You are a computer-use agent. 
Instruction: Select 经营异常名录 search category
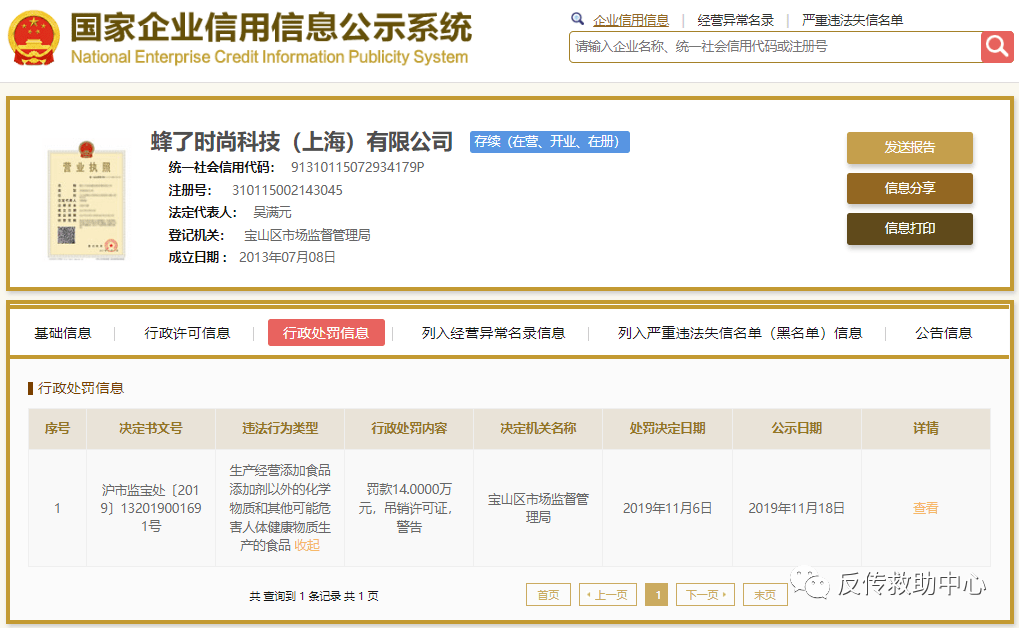pyautogui.click(x=736, y=20)
